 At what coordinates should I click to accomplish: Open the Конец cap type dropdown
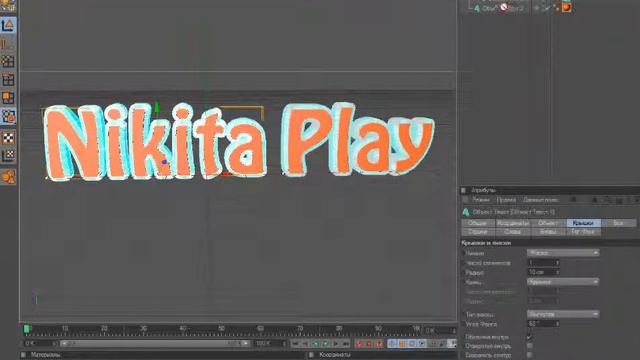point(563,282)
